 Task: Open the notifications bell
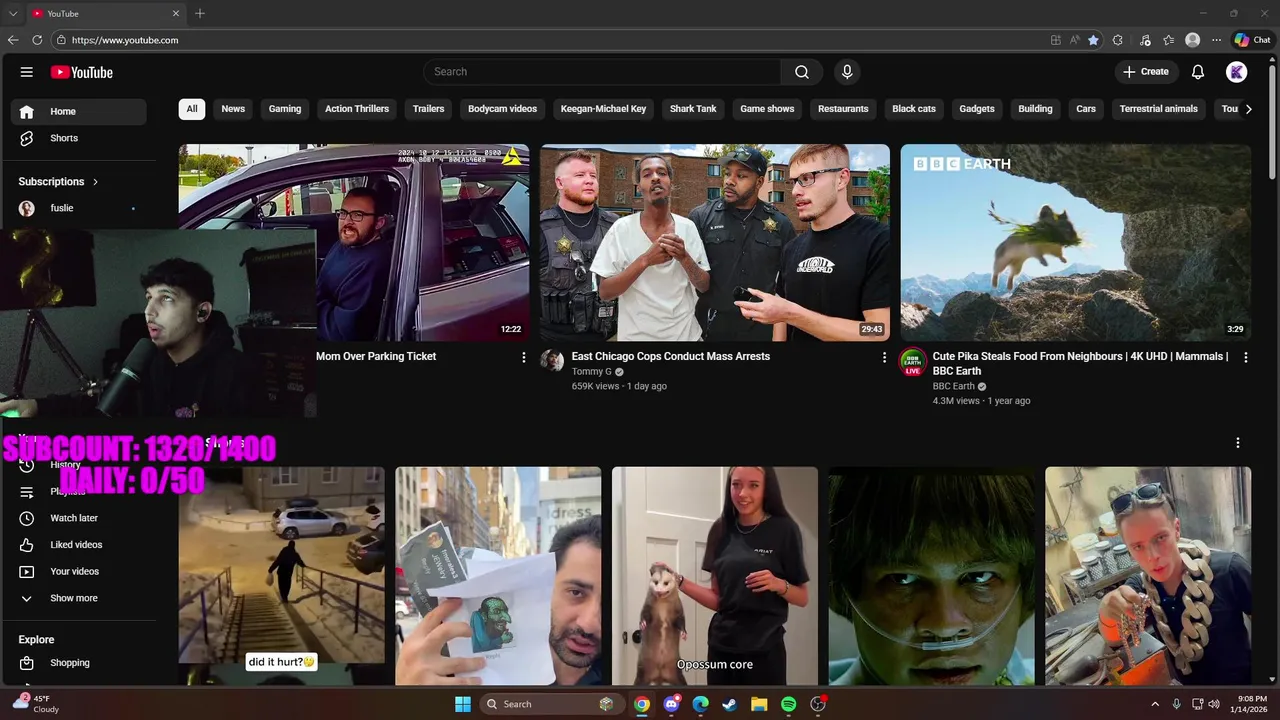point(1198,72)
